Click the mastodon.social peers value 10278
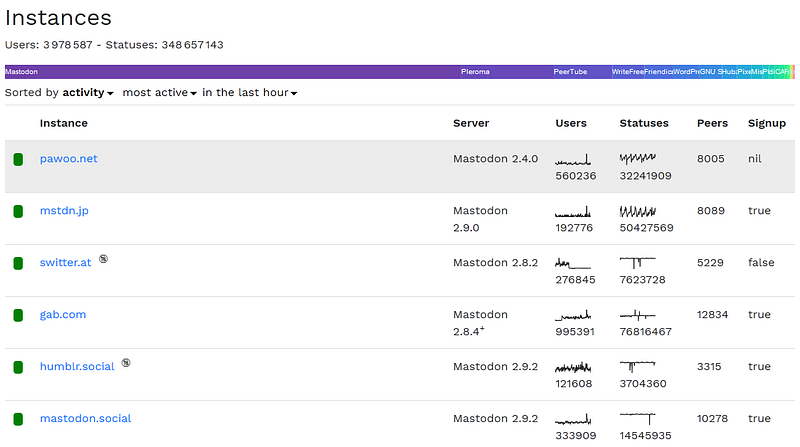800x447 pixels. pyautogui.click(x=712, y=419)
